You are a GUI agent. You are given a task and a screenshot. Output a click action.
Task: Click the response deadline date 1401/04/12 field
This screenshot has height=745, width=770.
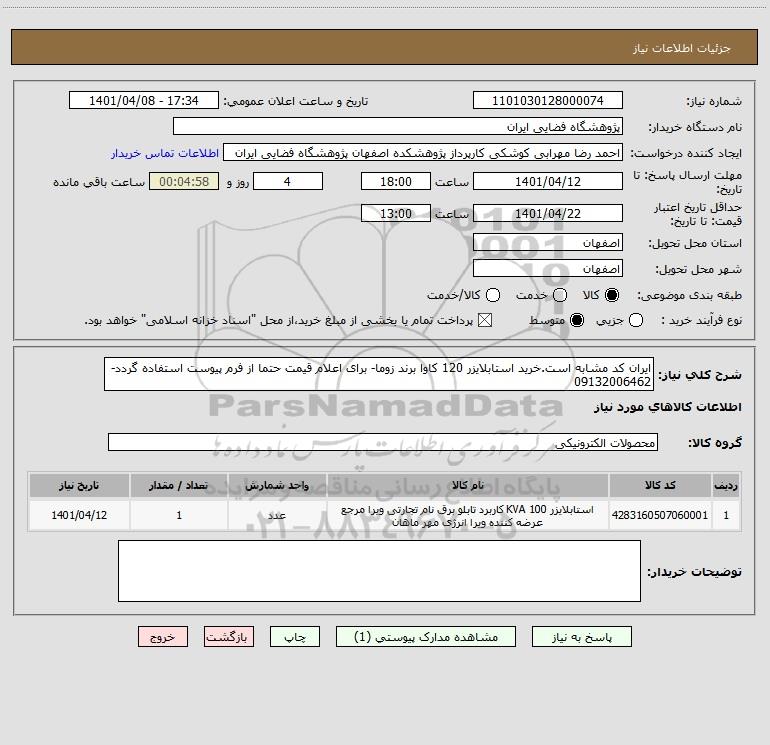pyautogui.click(x=548, y=181)
